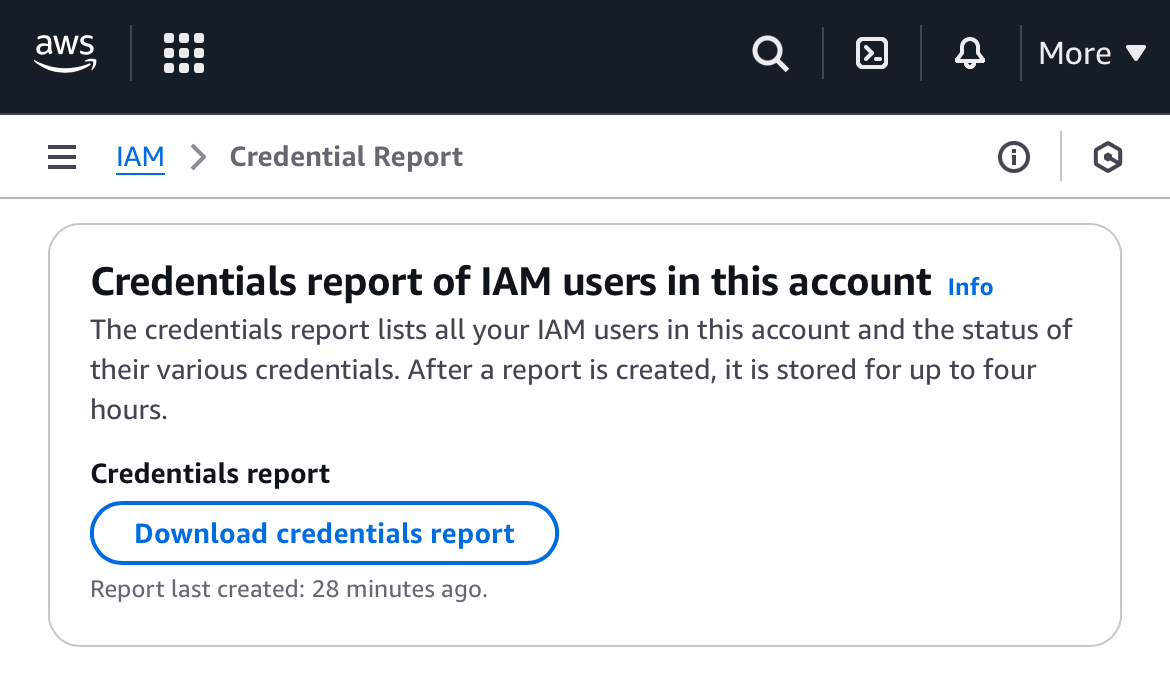
Task: Click the triangle arrow beside More
Action: click(x=1135, y=53)
